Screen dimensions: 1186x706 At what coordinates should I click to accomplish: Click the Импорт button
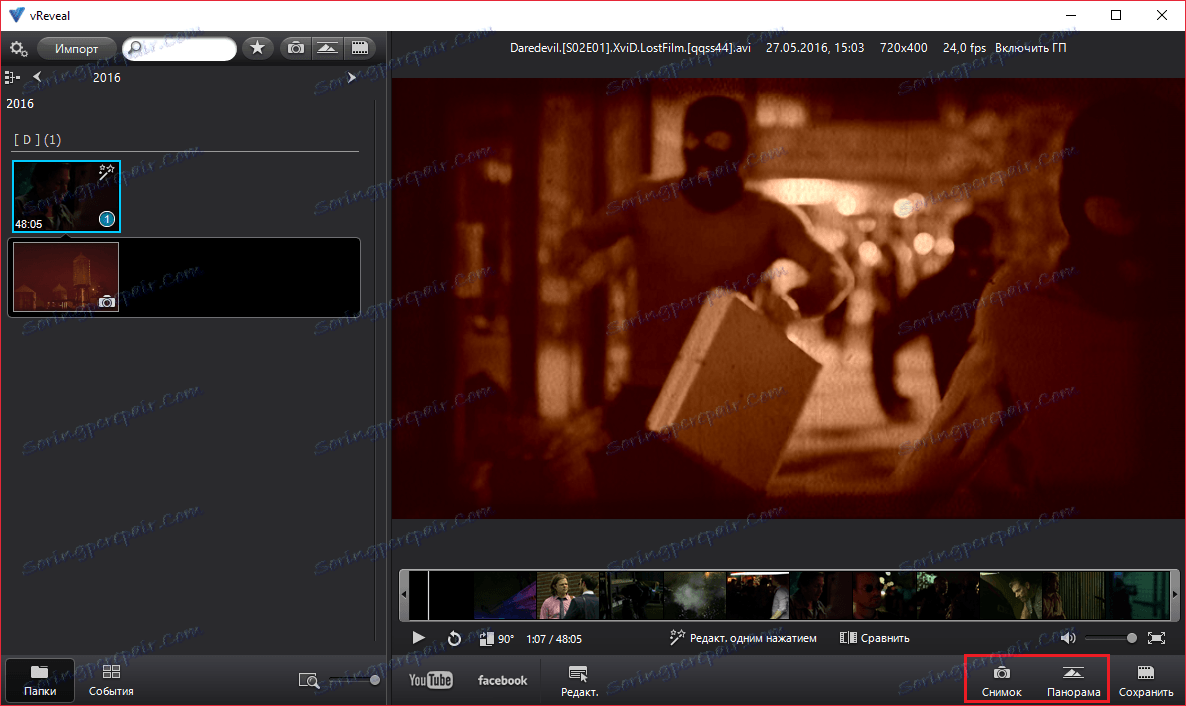click(76, 48)
